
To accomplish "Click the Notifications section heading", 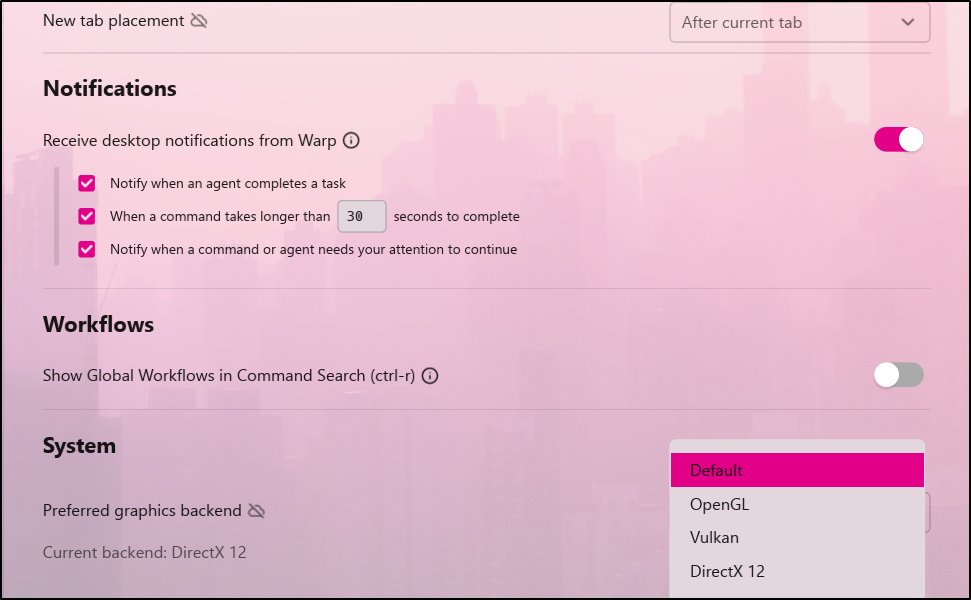I will (110, 89).
